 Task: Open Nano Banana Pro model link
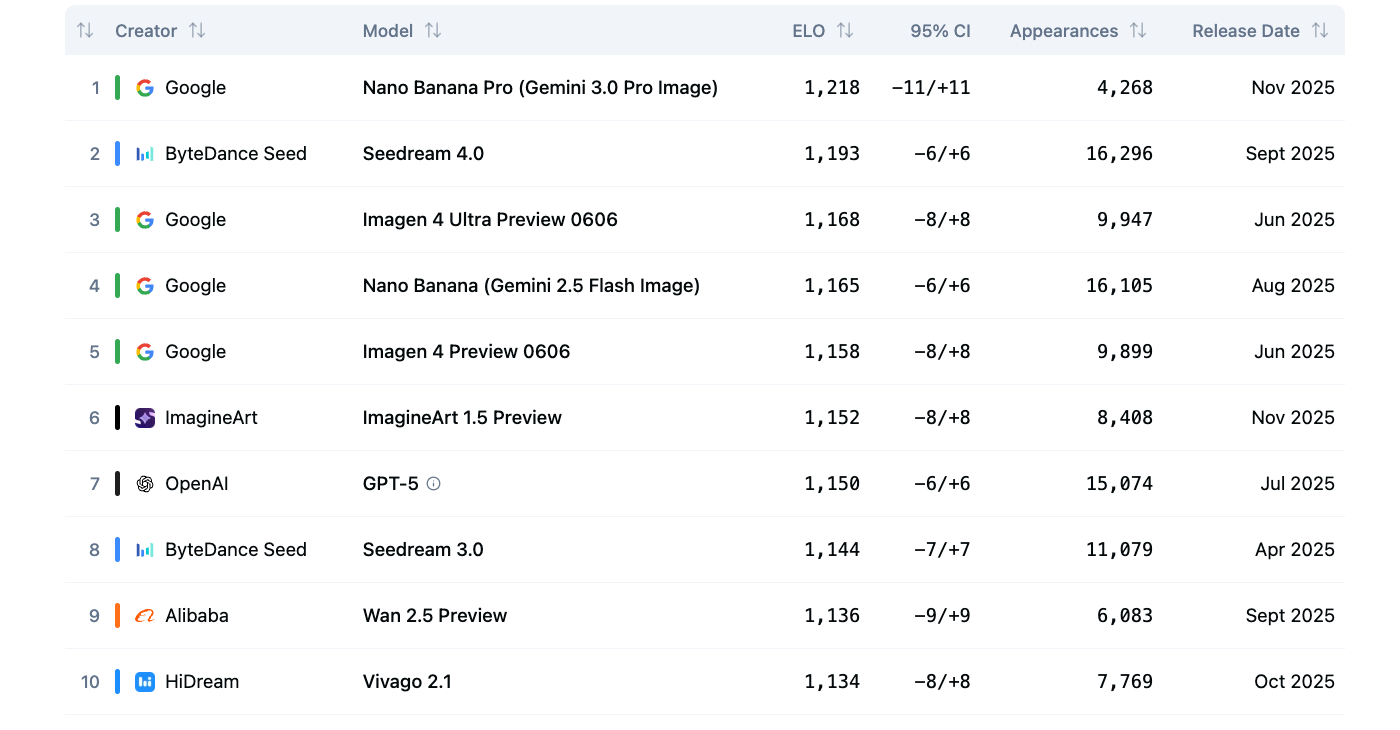pos(540,88)
